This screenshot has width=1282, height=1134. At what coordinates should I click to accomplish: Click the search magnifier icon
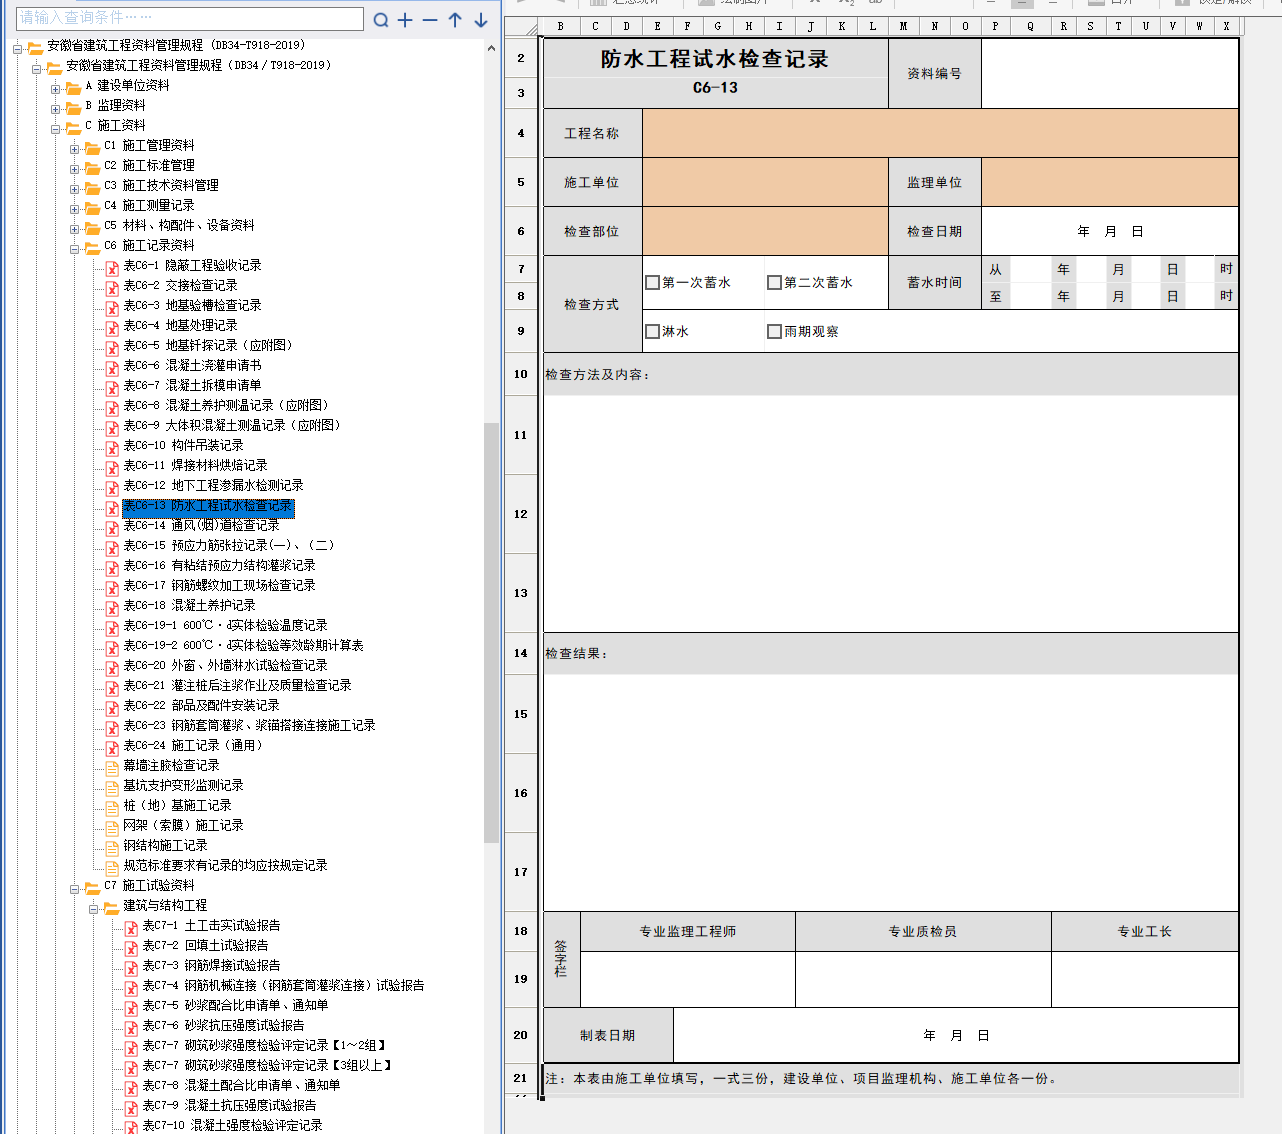click(381, 20)
